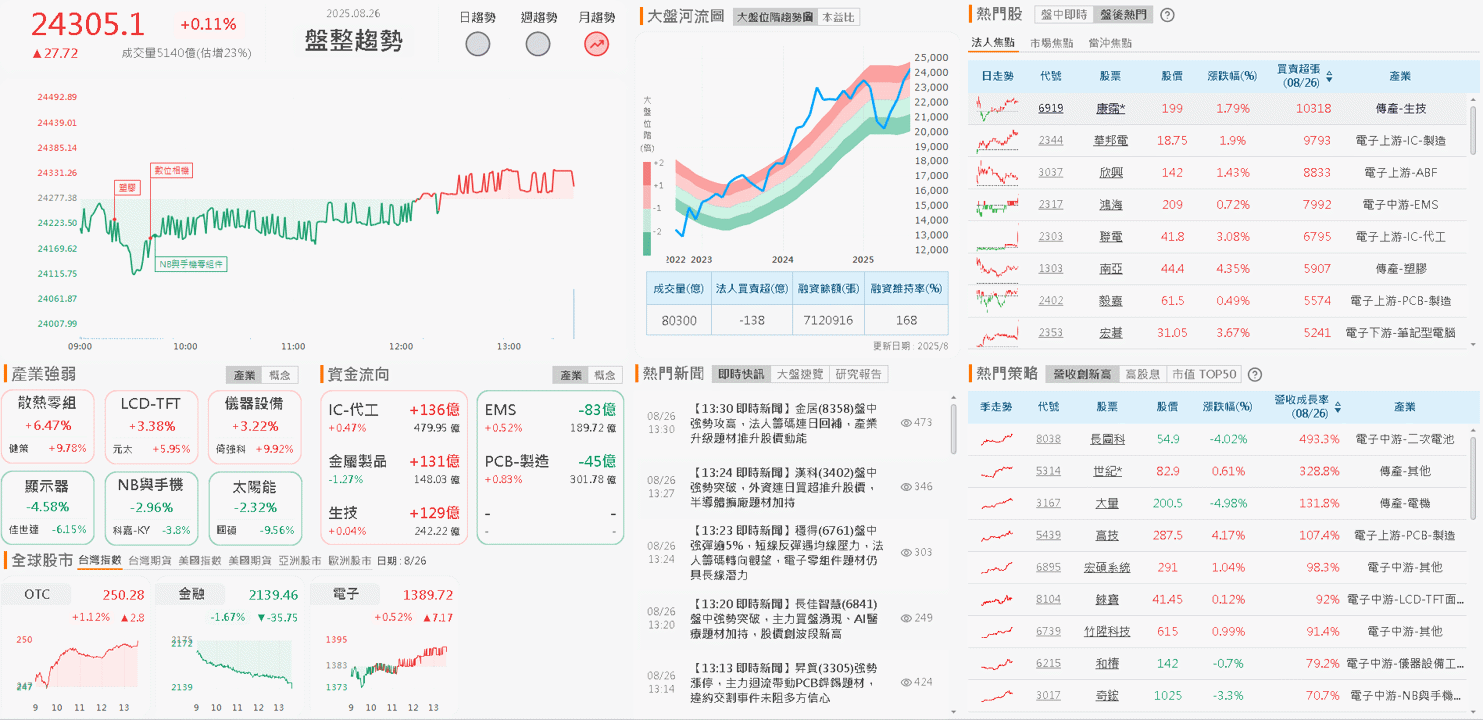Switch global markets to 歐洲股市
This screenshot has width=1483, height=720.
pos(350,561)
